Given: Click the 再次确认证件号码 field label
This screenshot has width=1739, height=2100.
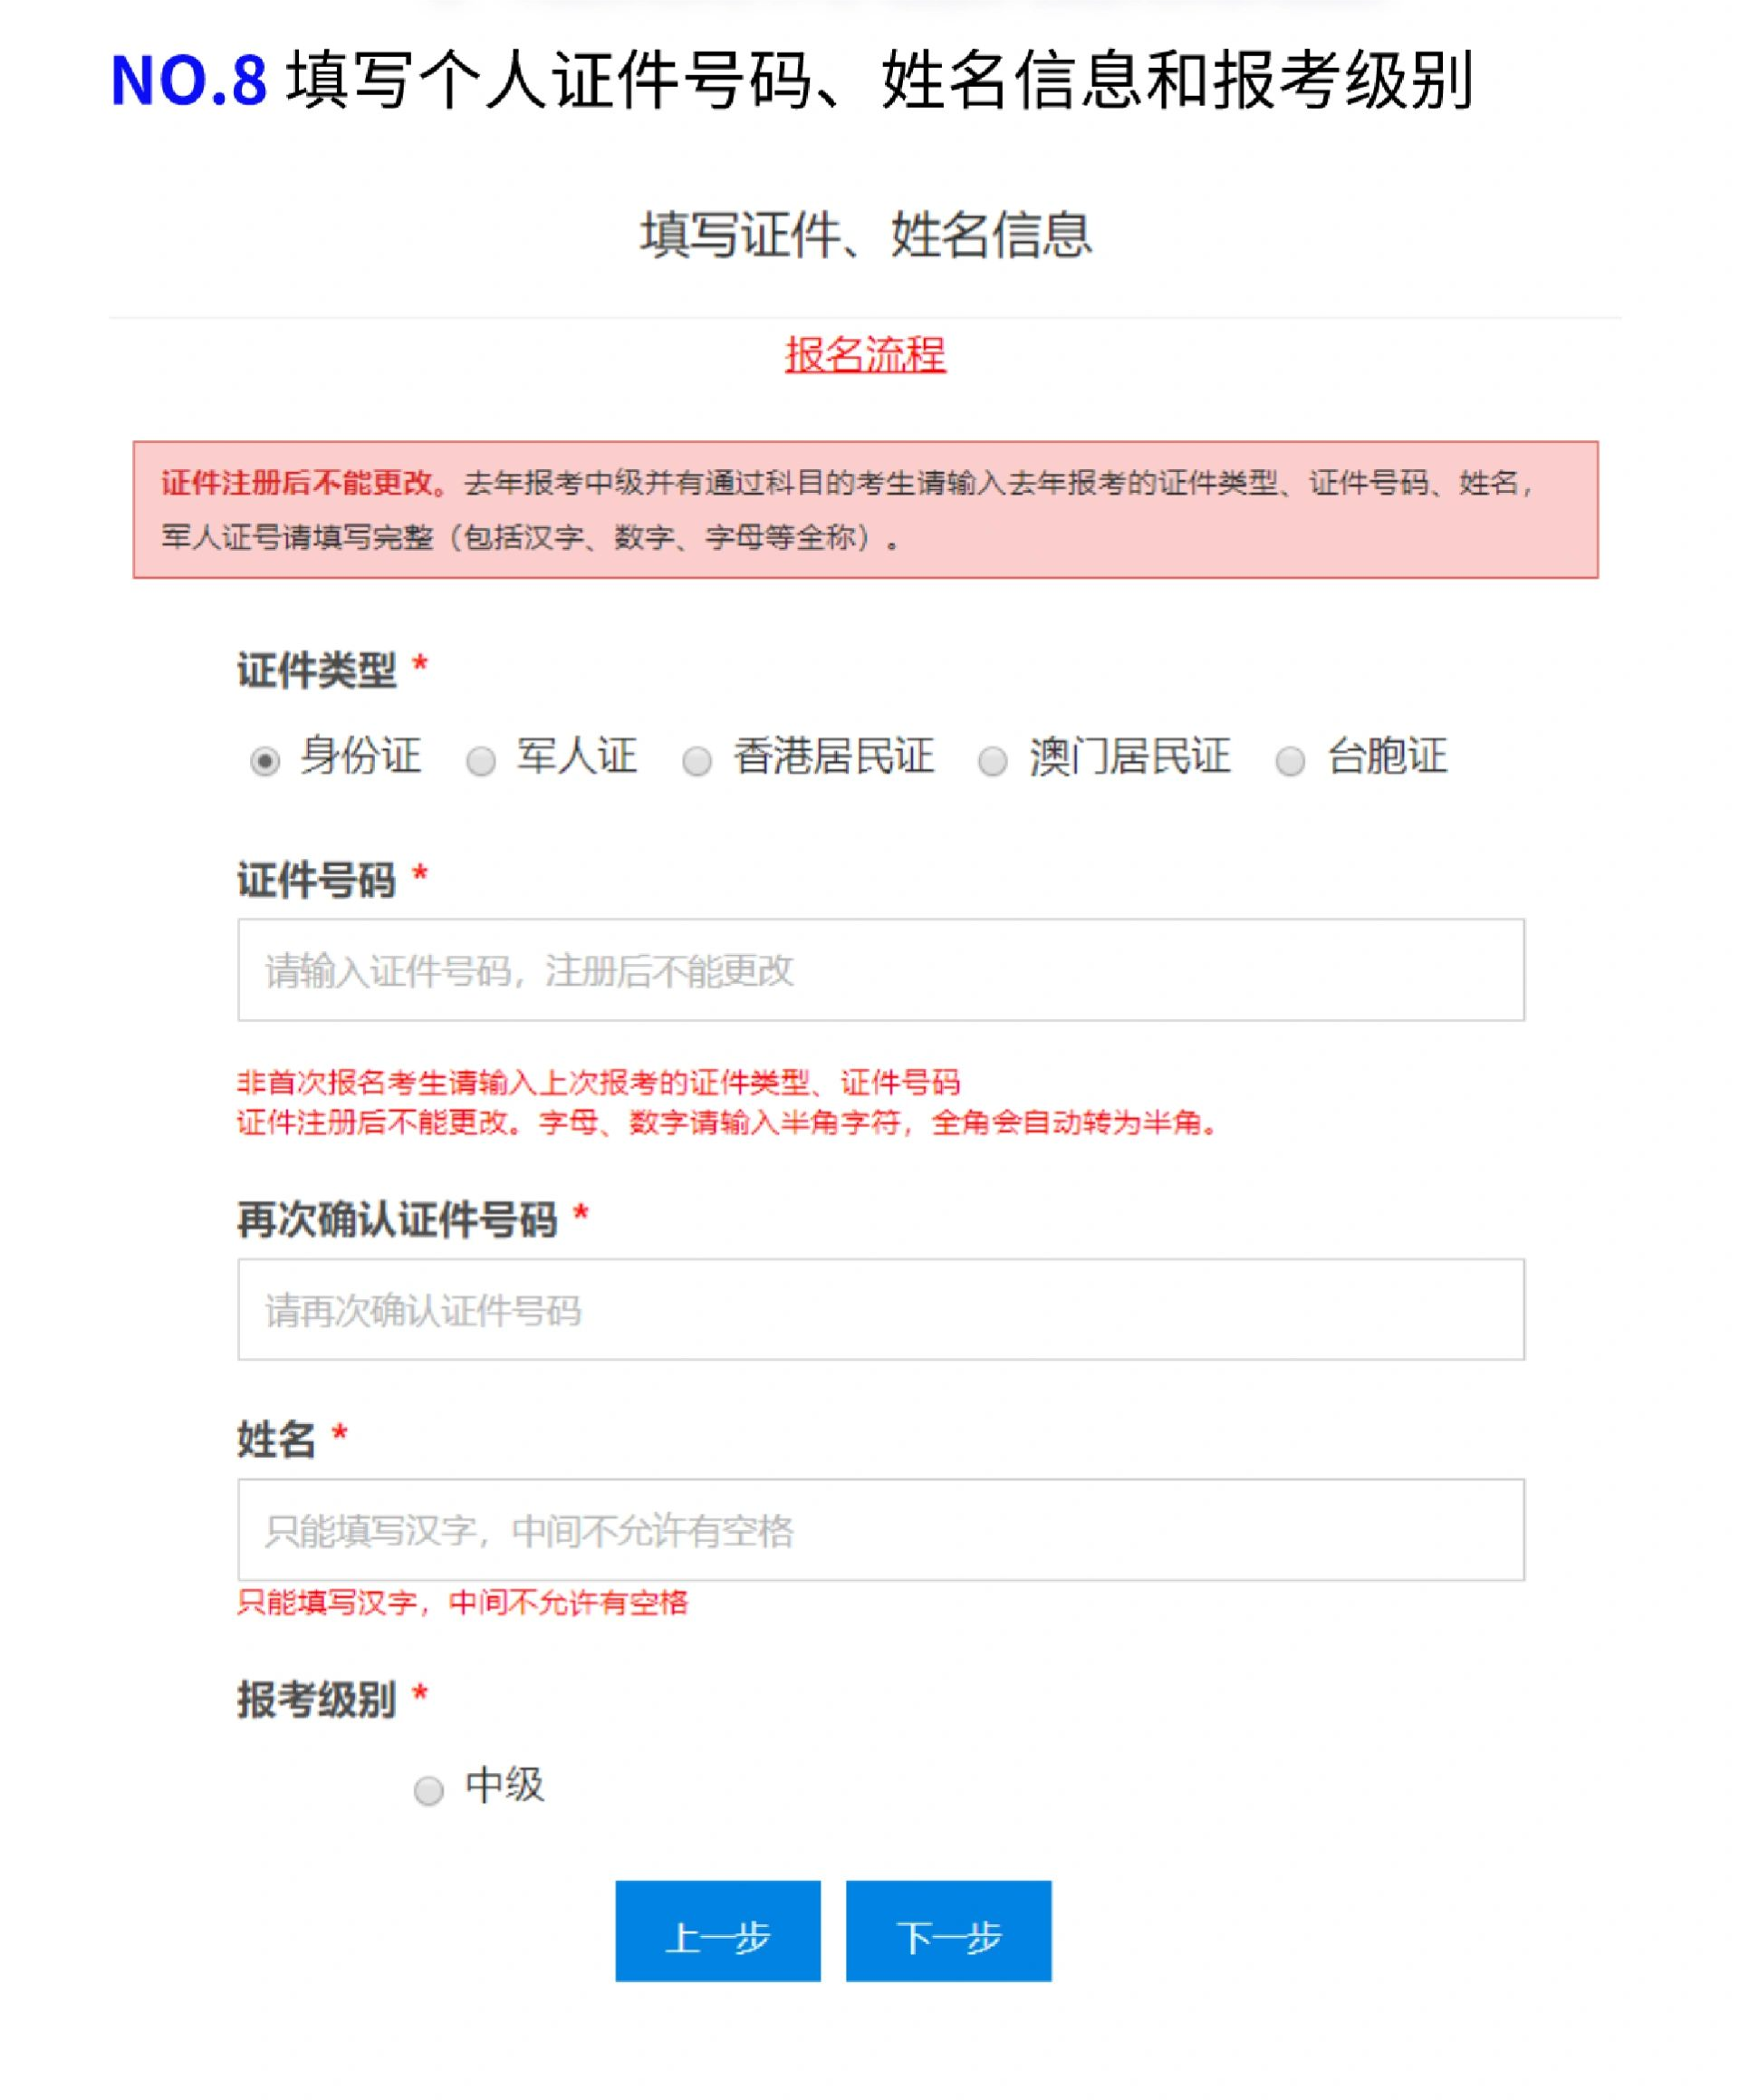Looking at the screenshot, I should pyautogui.click(x=397, y=1219).
